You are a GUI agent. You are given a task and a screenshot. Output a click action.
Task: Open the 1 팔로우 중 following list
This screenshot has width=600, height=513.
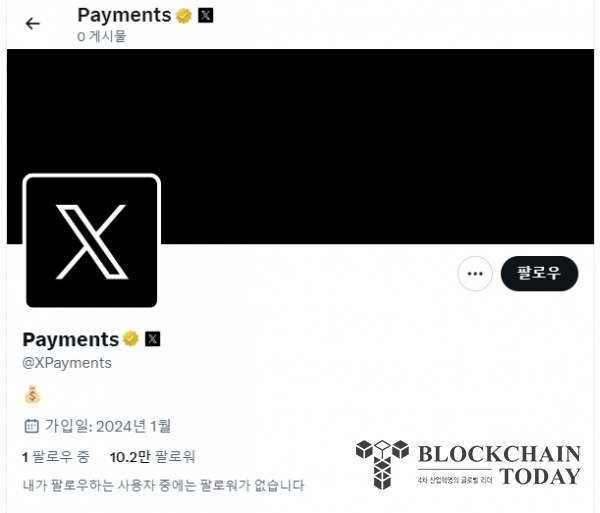pos(56,457)
